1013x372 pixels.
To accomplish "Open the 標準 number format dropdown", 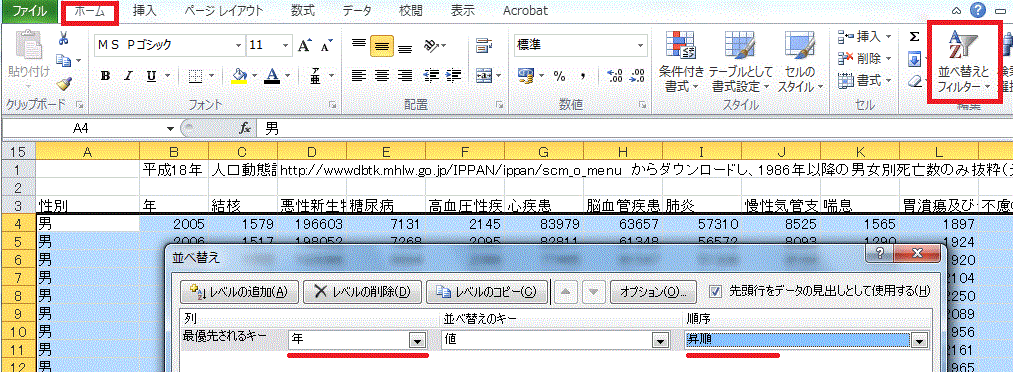I will 640,45.
